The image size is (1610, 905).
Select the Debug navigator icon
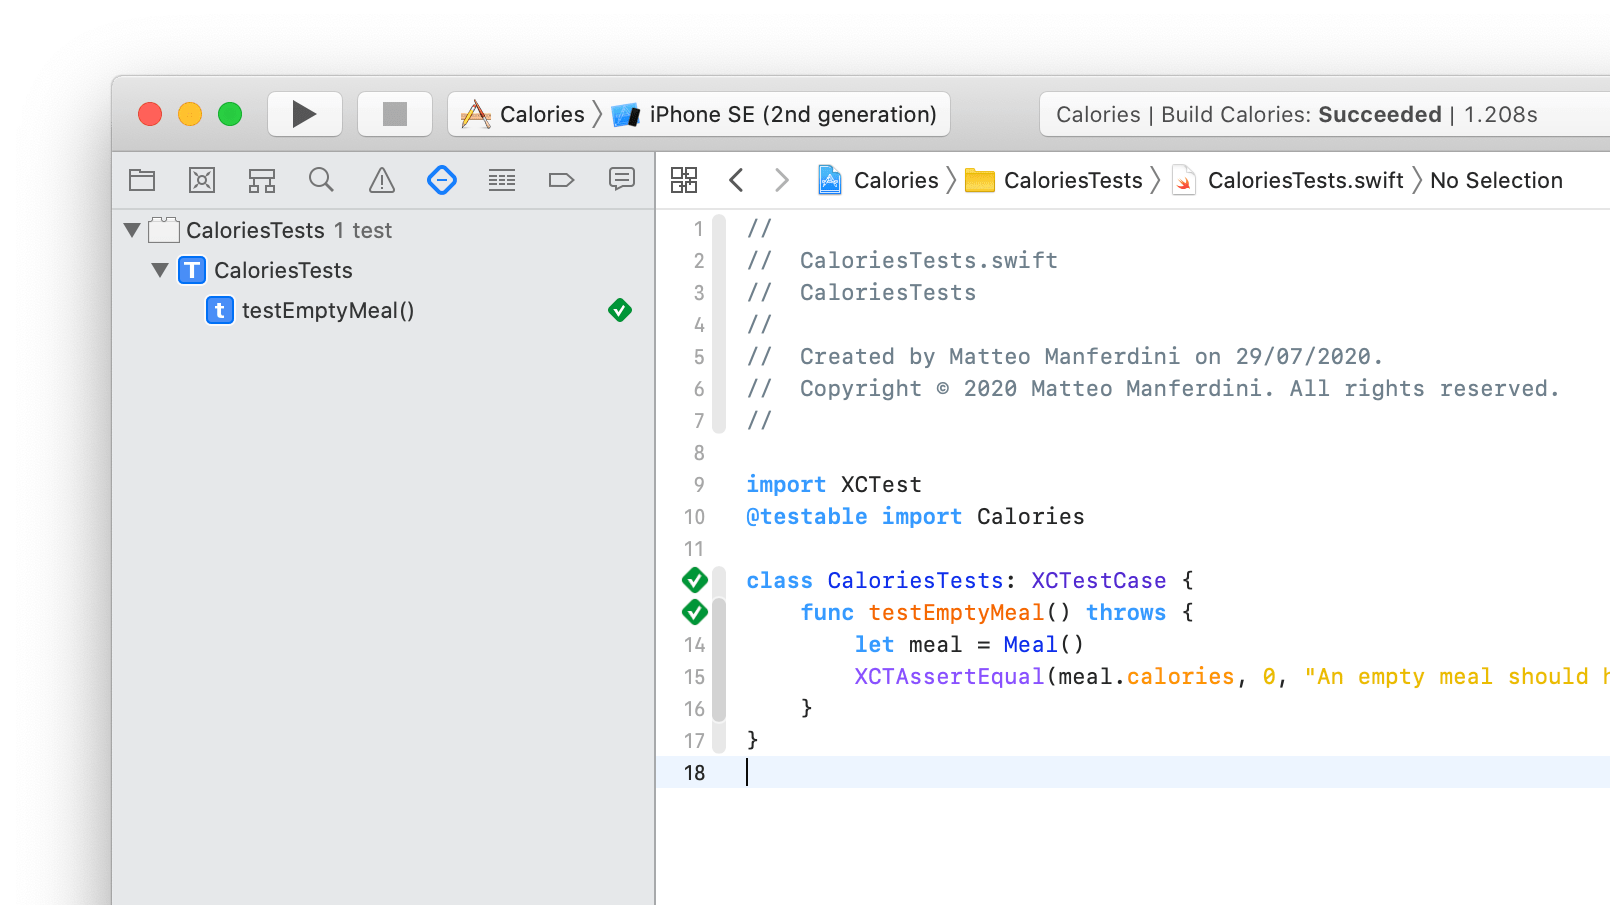tap(501, 180)
